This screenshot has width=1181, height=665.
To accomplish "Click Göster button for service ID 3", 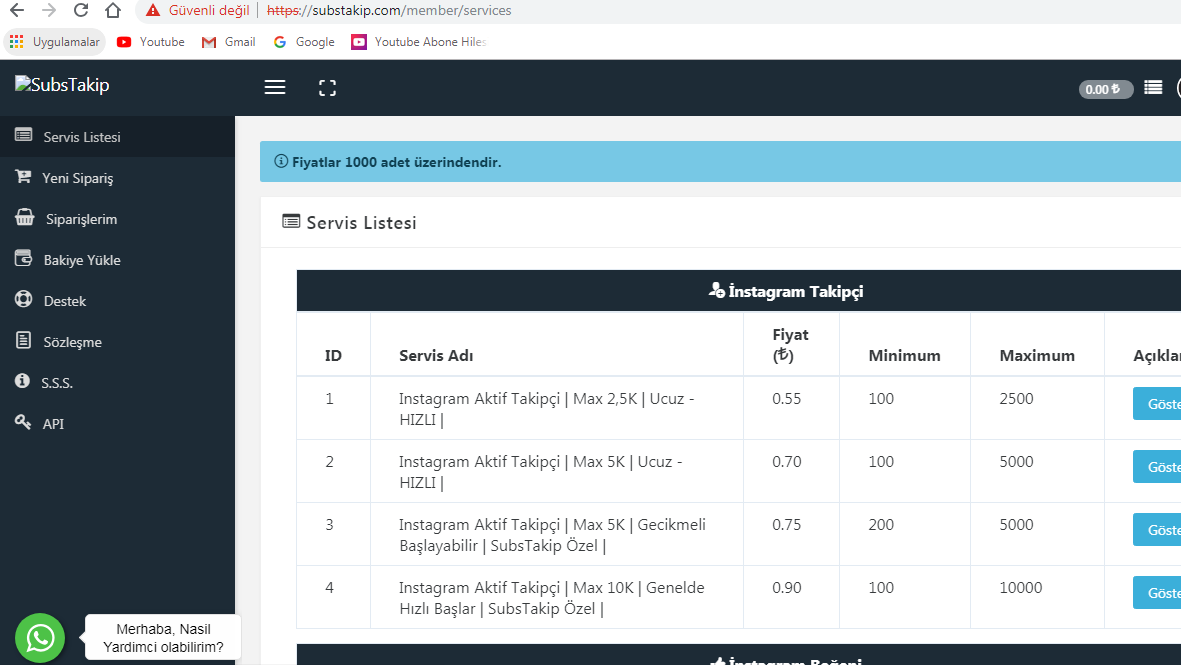I will click(x=1158, y=530).
